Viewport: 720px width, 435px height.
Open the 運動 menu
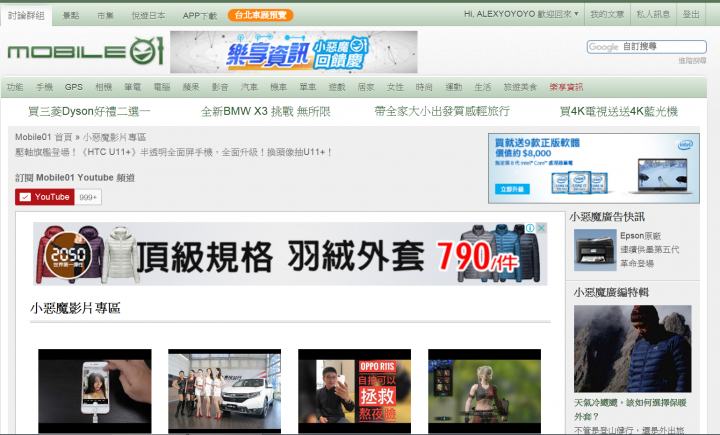point(454,87)
